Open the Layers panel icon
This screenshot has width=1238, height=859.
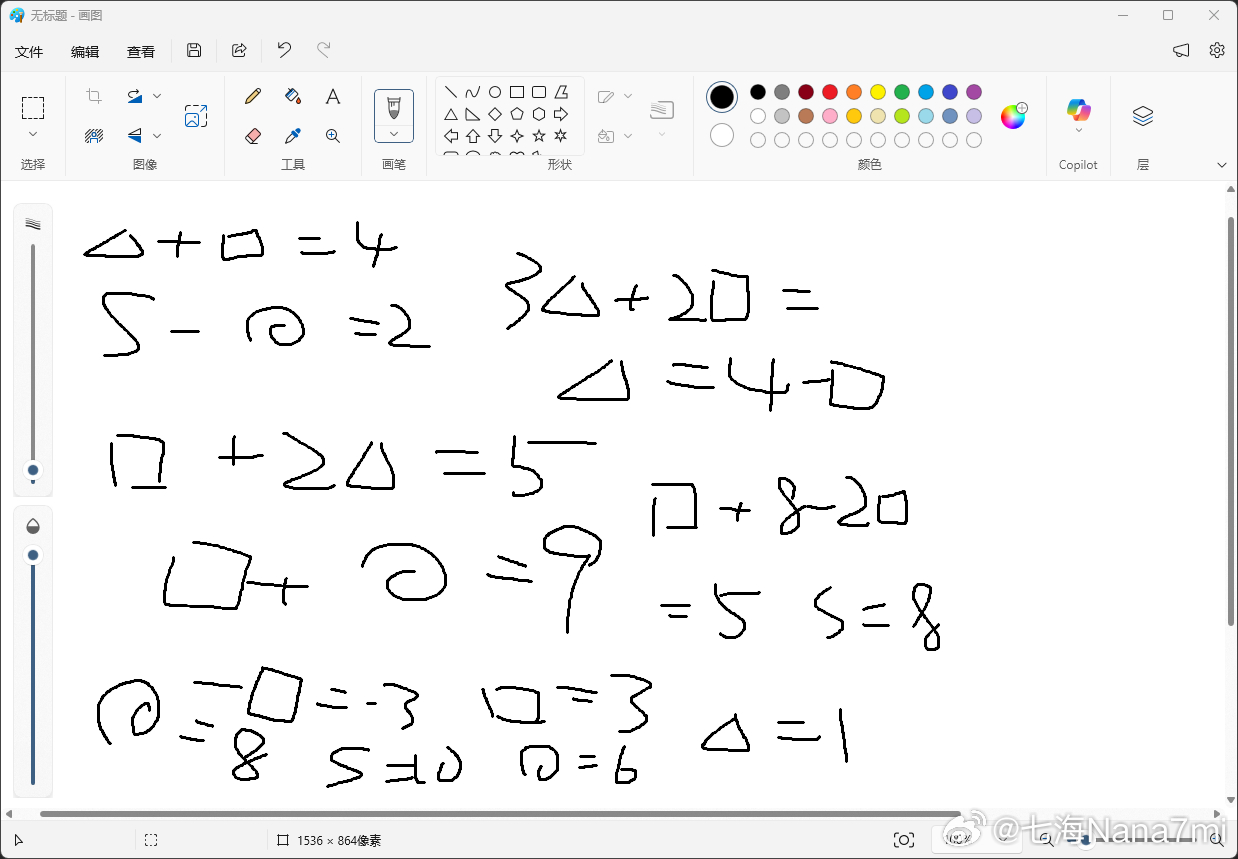1143,116
